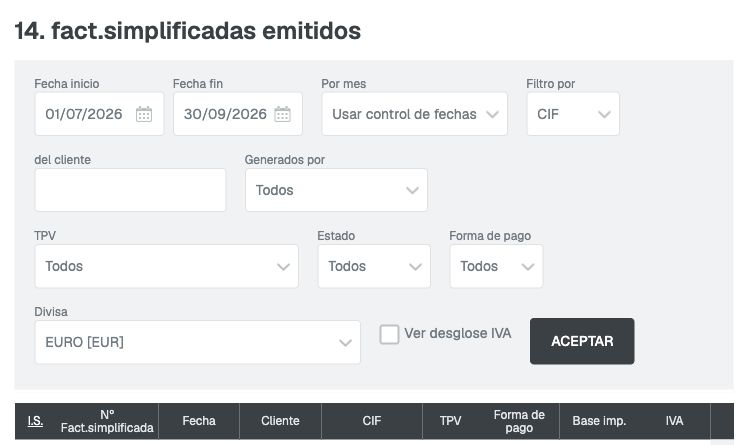
Task: Click the IVA column header
Action: [674, 421]
